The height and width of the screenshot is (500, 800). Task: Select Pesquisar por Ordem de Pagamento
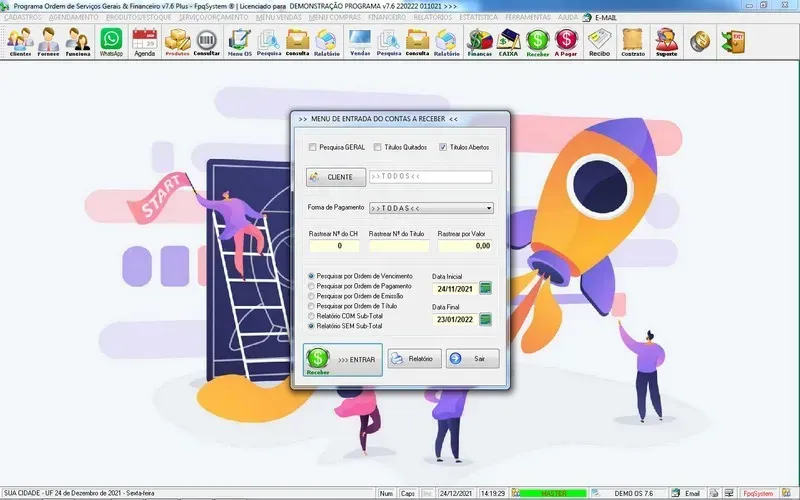click(x=312, y=286)
